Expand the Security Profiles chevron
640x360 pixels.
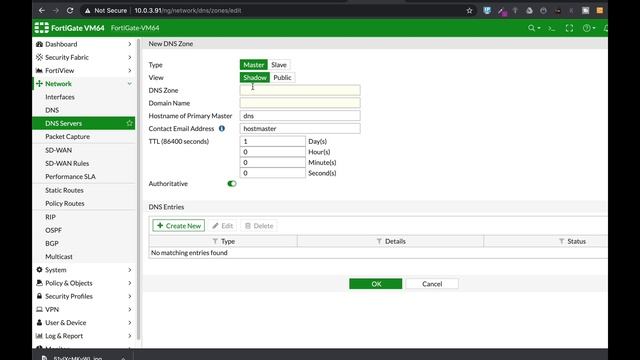pyautogui.click(x=129, y=296)
